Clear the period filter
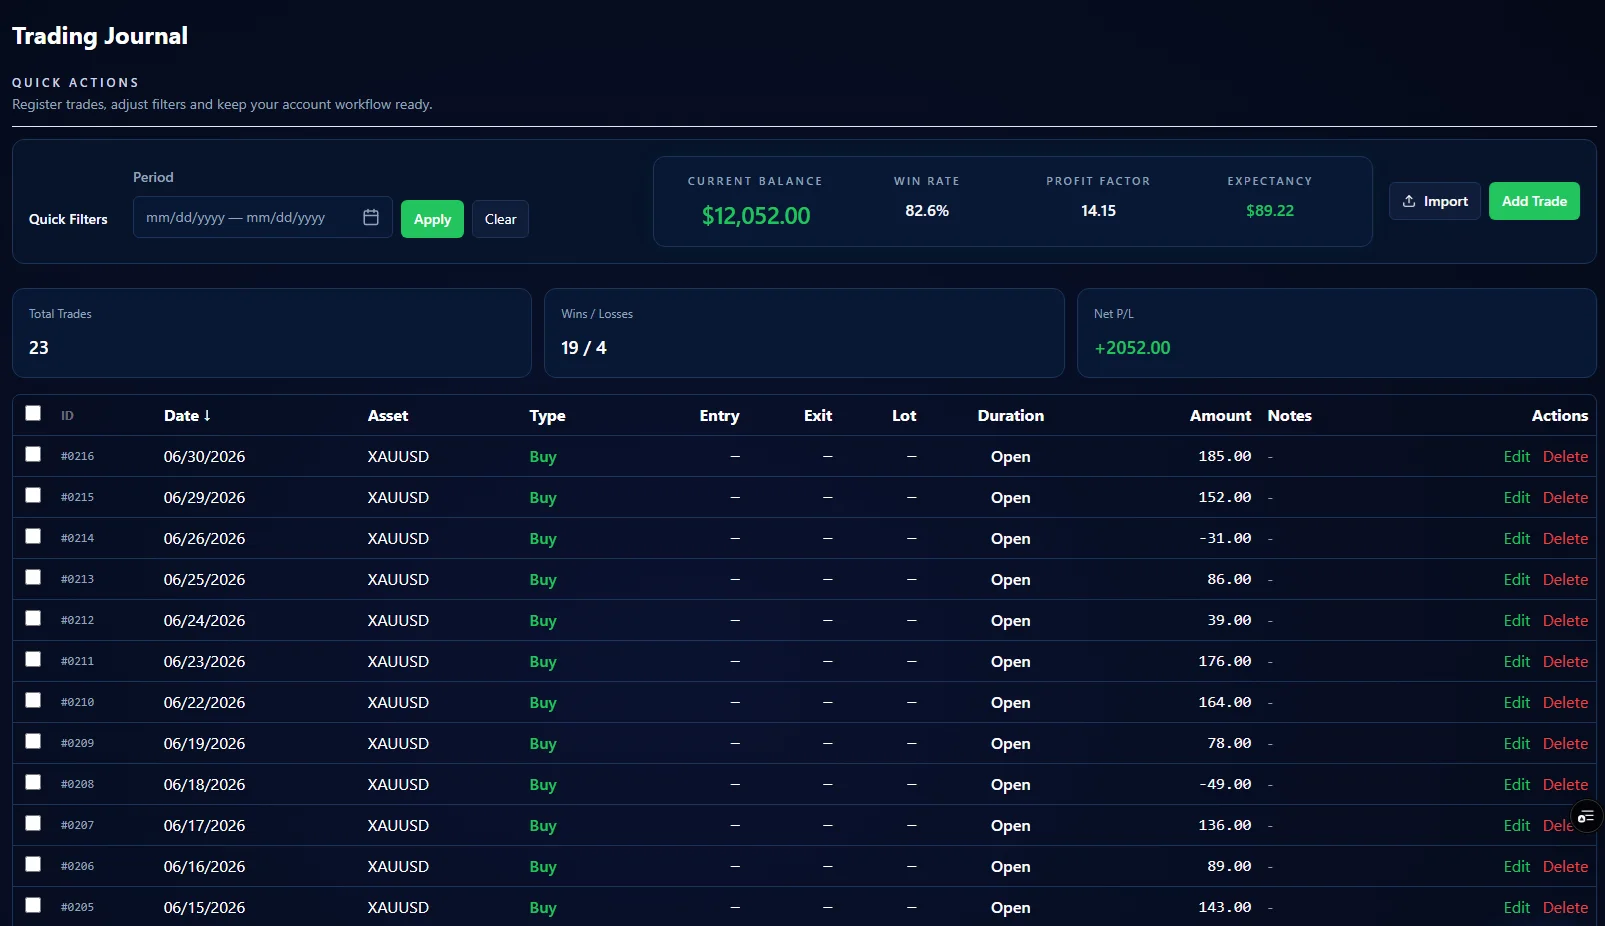Viewport: 1605px width, 926px height. [500, 219]
